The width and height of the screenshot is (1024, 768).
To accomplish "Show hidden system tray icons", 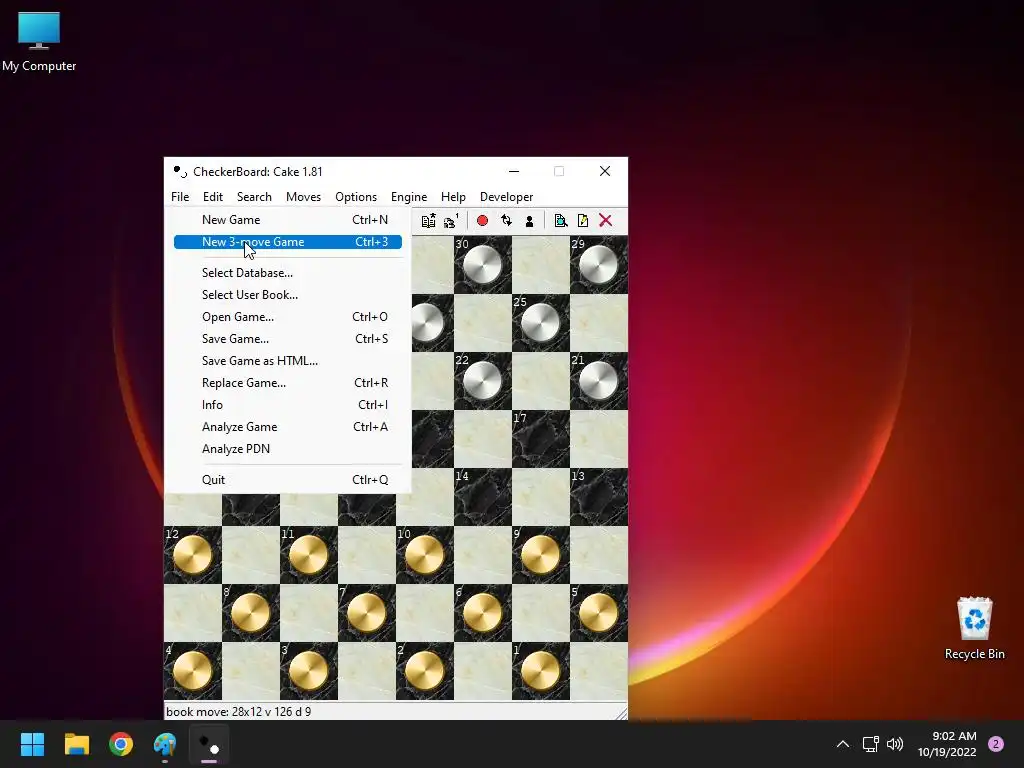I will tap(843, 744).
